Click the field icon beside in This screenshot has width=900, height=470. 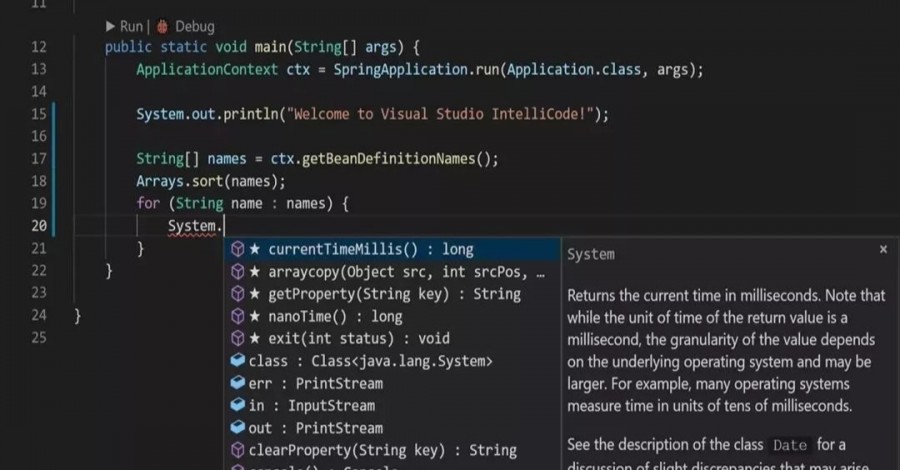click(238, 405)
